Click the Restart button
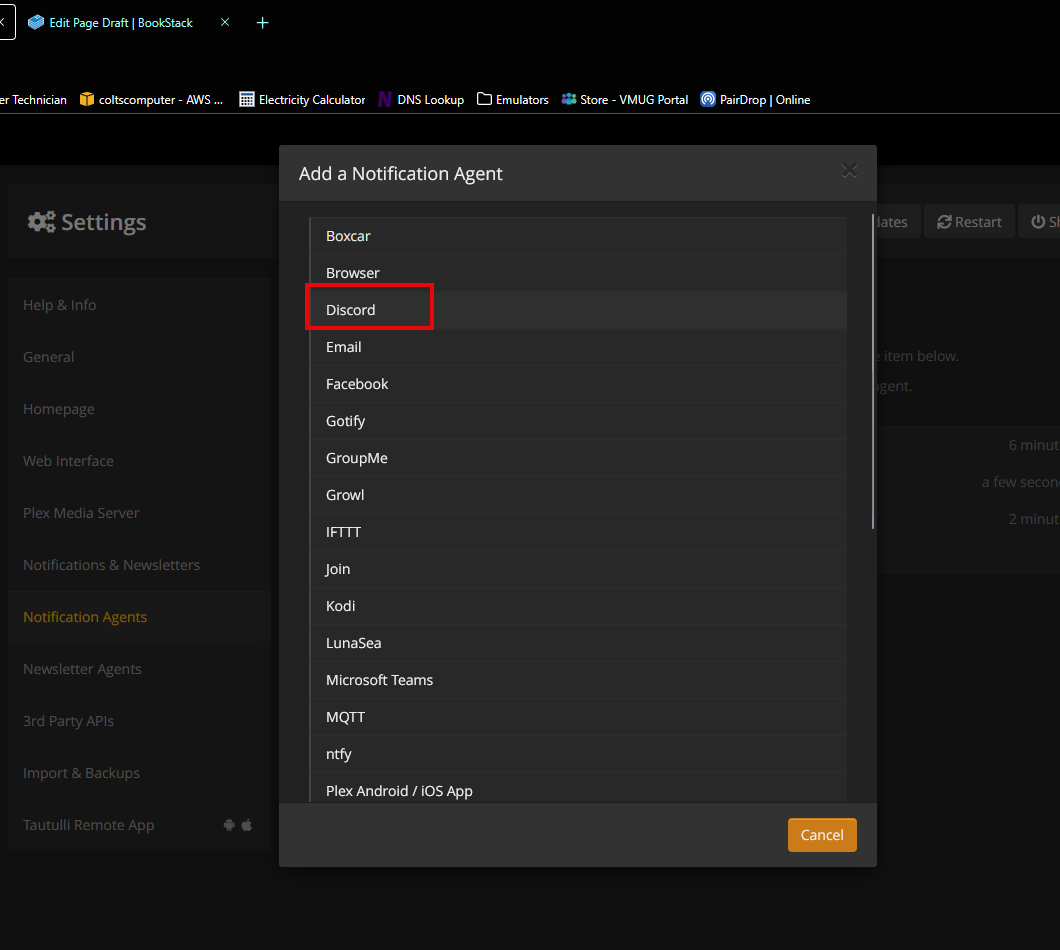This screenshot has height=950, width=1060. click(969, 222)
